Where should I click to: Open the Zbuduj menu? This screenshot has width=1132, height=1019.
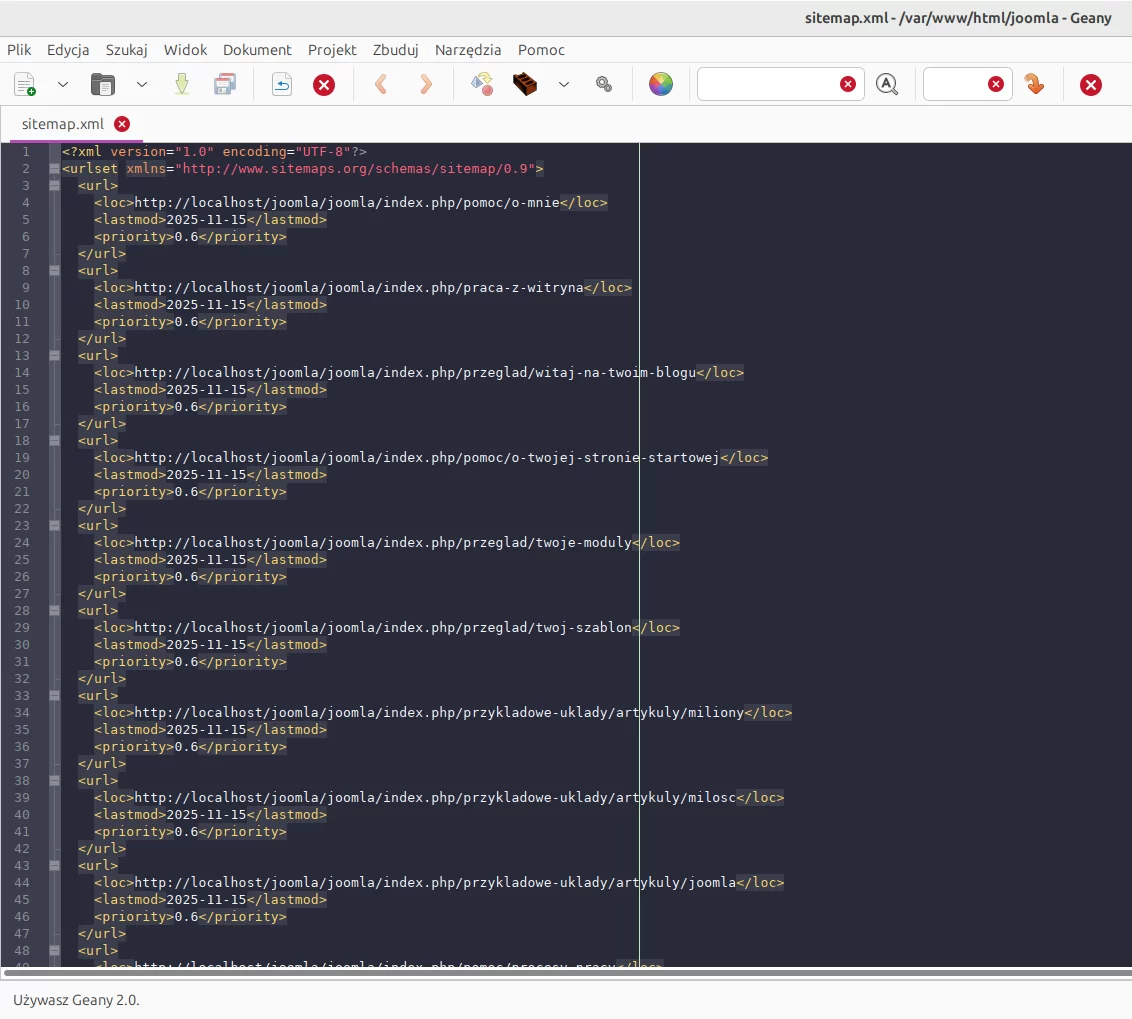(396, 50)
